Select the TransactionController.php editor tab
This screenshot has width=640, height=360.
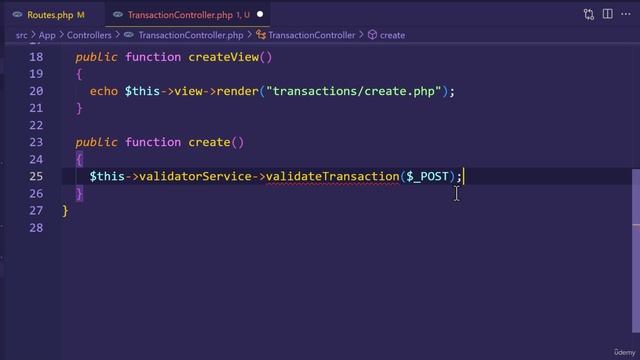click(188, 15)
